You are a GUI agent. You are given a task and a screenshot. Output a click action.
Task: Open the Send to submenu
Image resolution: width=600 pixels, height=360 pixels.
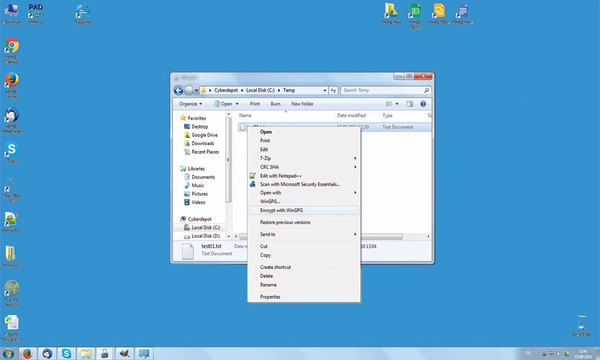pyautogui.click(x=304, y=234)
